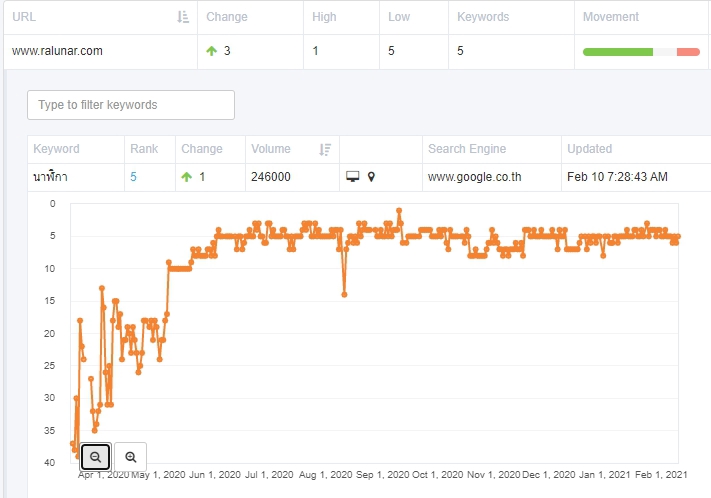Click the desktop monitor device icon

click(352, 177)
